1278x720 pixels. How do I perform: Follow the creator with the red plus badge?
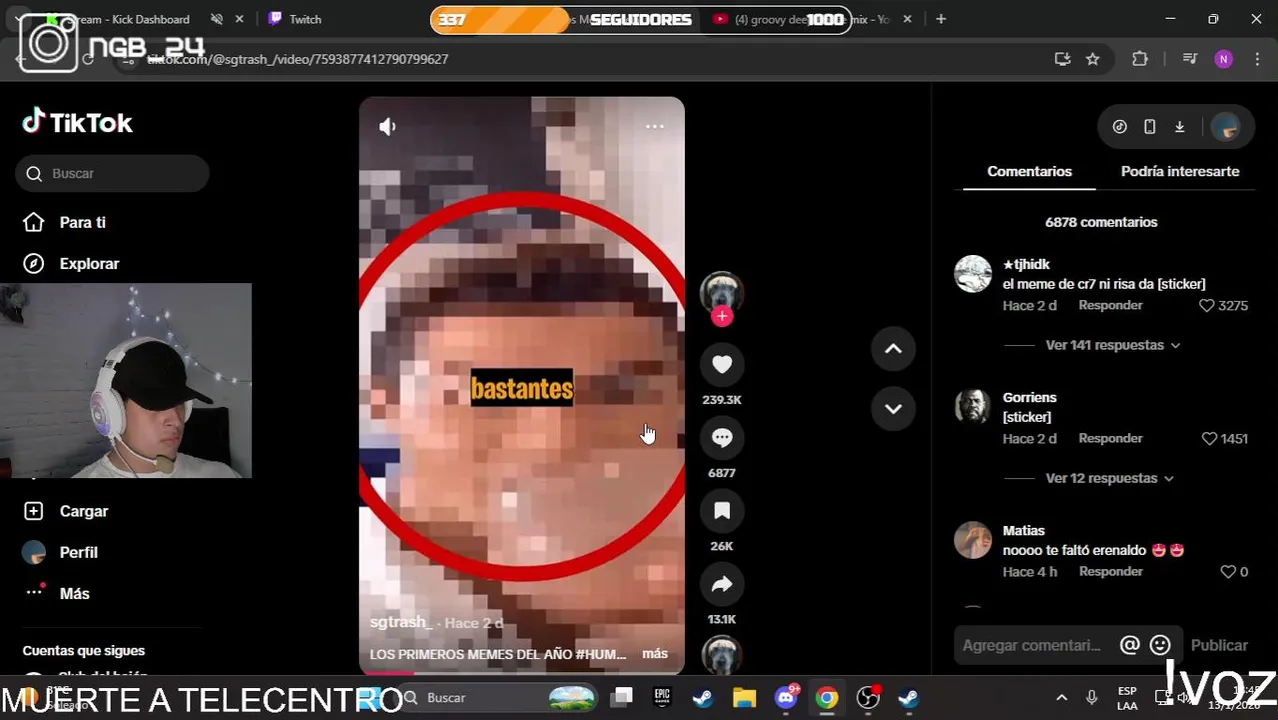tap(722, 317)
